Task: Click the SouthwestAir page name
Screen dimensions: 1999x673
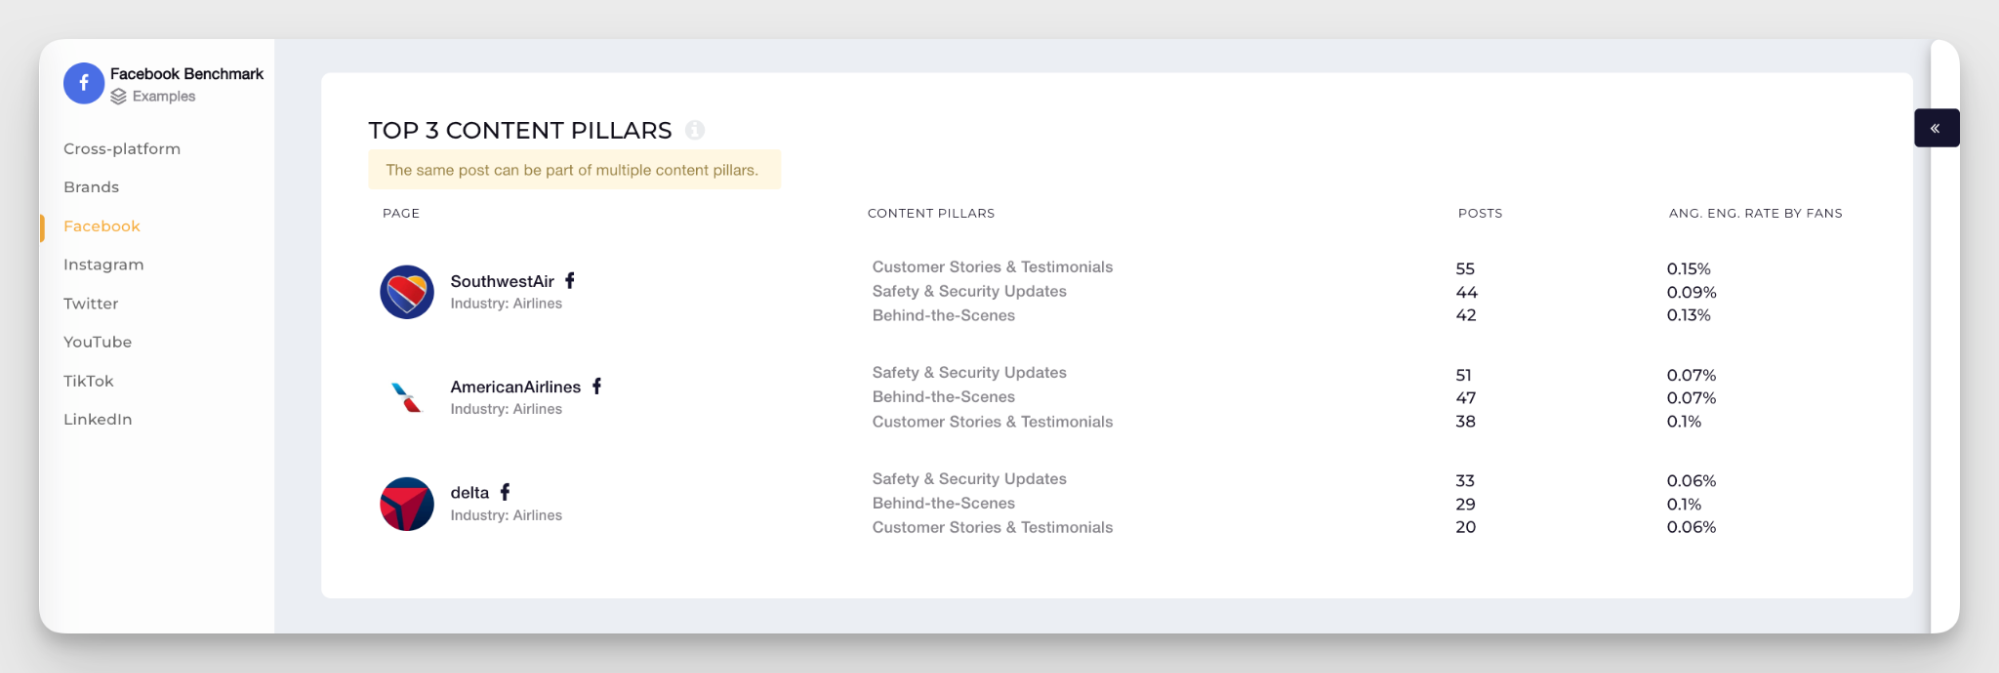Action: click(x=502, y=281)
